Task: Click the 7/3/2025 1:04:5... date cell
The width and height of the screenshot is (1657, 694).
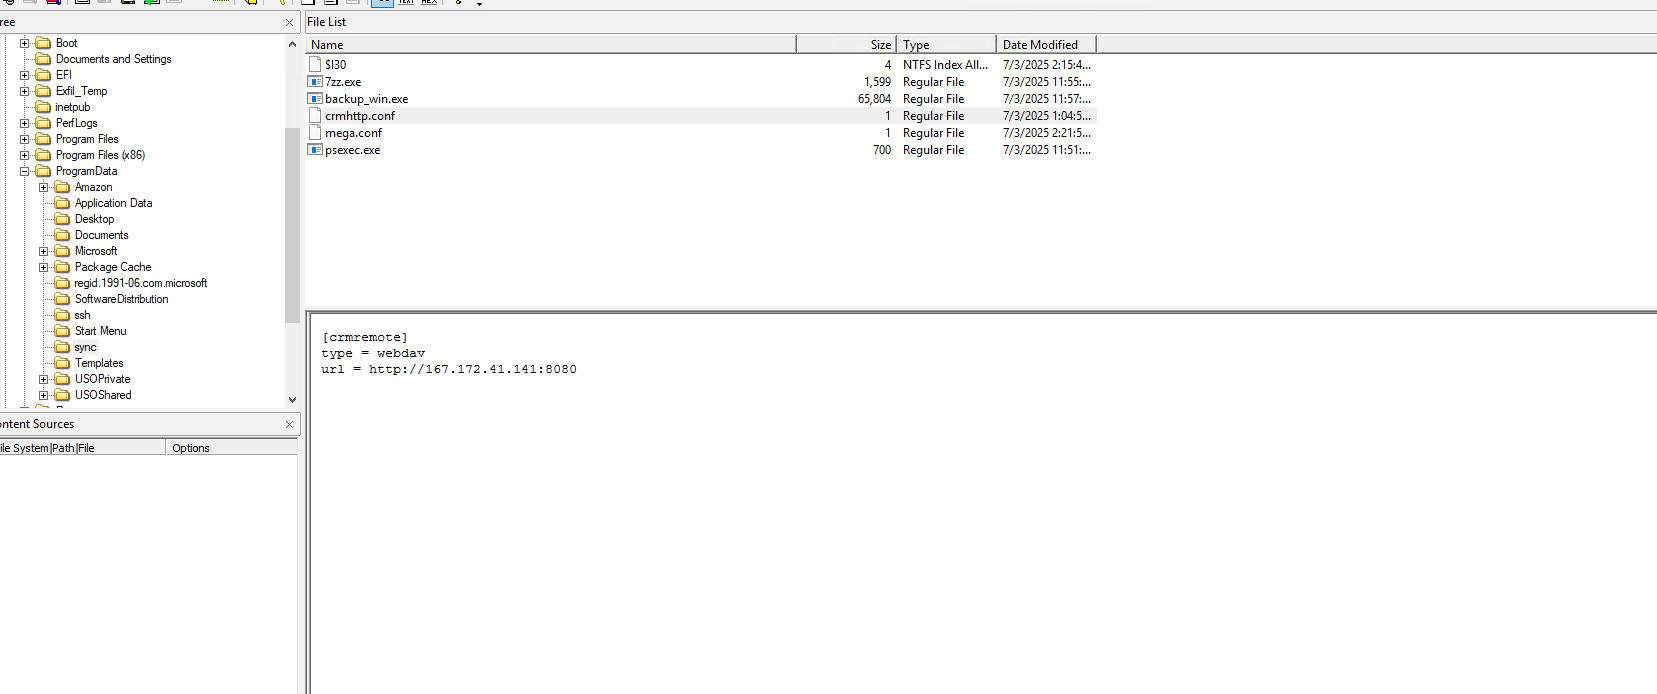Action: click(1046, 116)
